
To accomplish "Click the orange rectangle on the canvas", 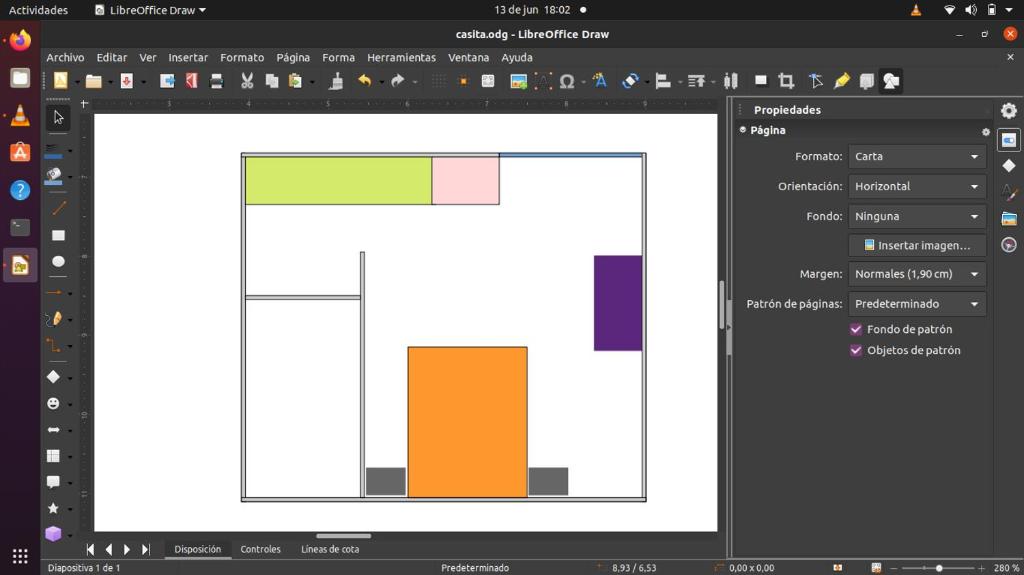I will pos(467,420).
